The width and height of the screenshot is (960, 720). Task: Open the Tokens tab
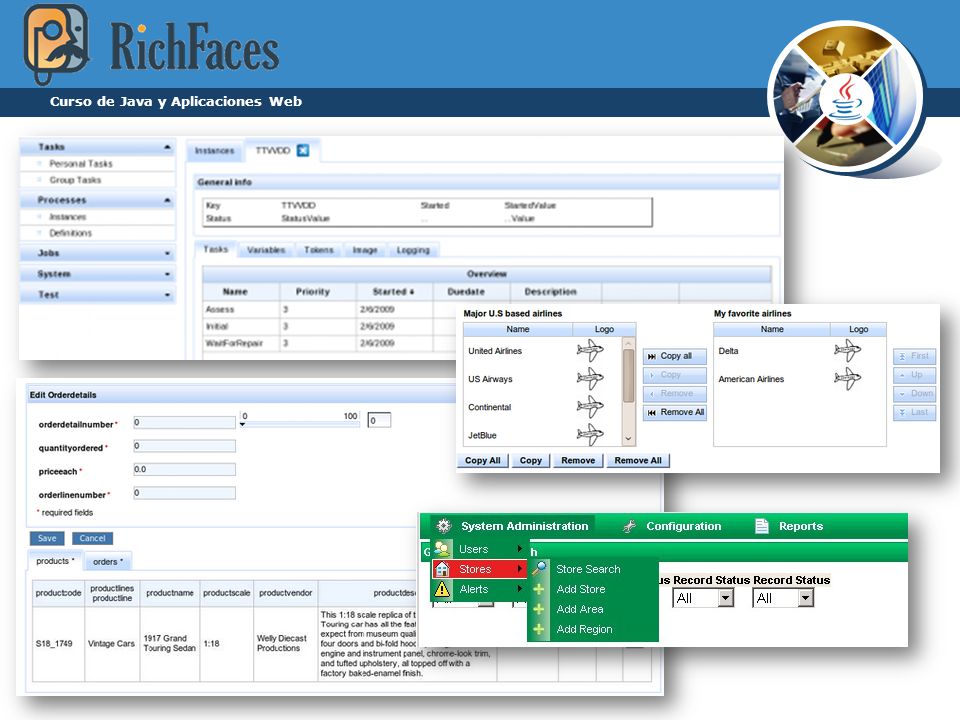[x=318, y=250]
